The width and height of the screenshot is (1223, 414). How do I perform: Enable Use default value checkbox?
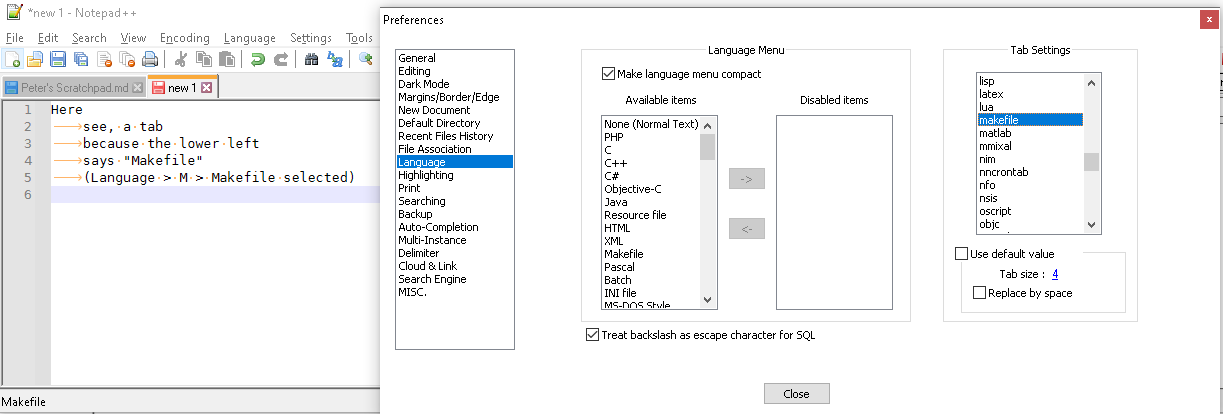click(962, 254)
